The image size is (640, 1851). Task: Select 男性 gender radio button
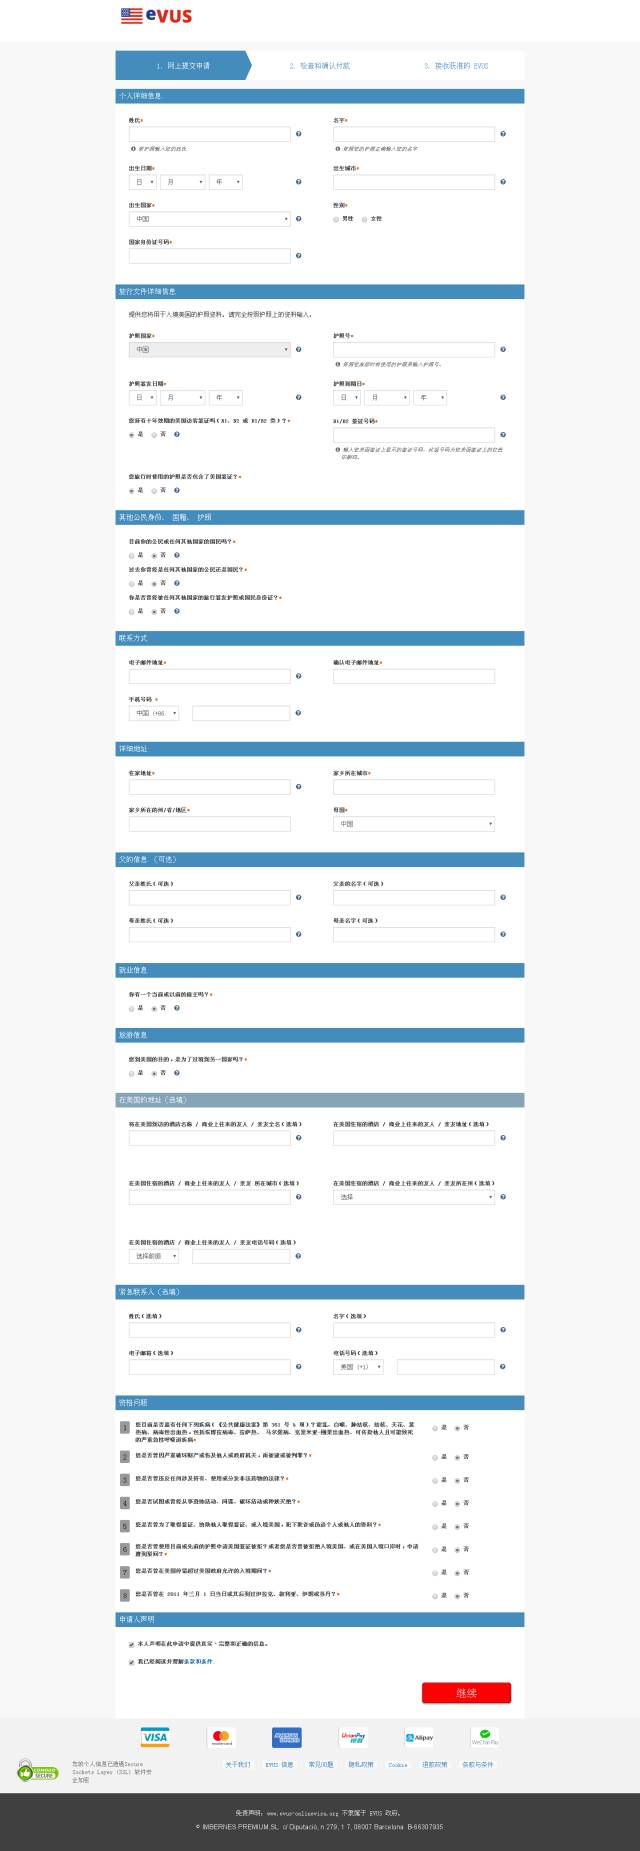click(336, 219)
